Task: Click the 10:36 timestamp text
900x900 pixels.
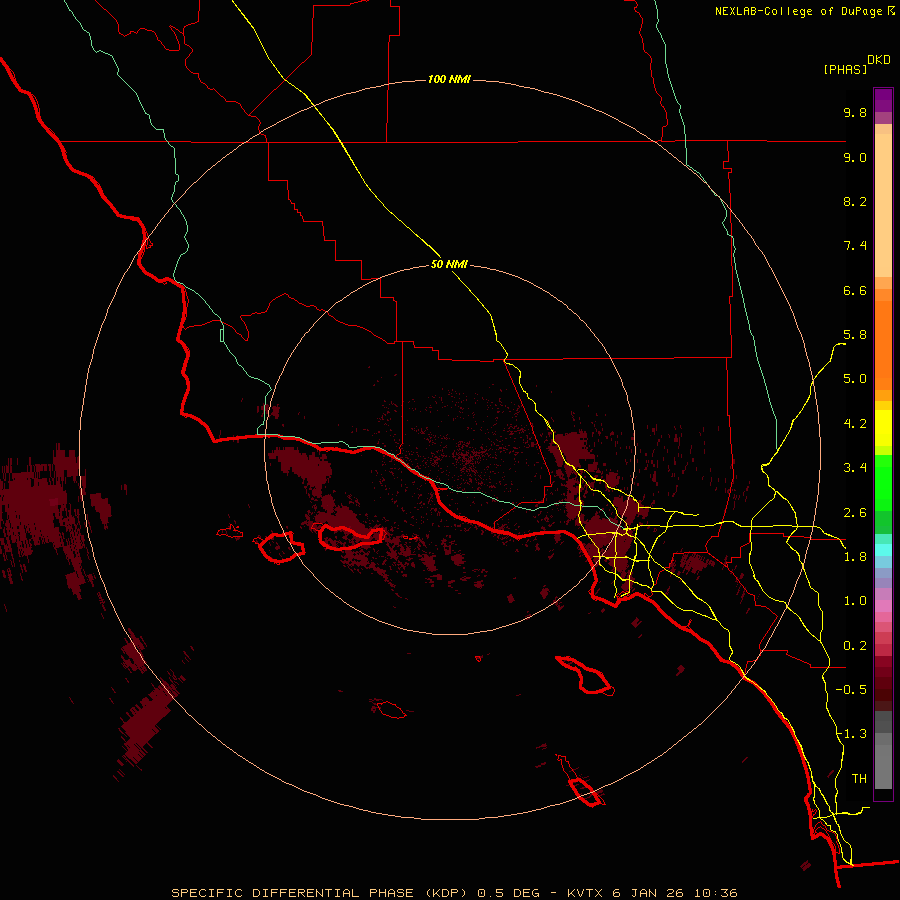Action: pos(715,893)
